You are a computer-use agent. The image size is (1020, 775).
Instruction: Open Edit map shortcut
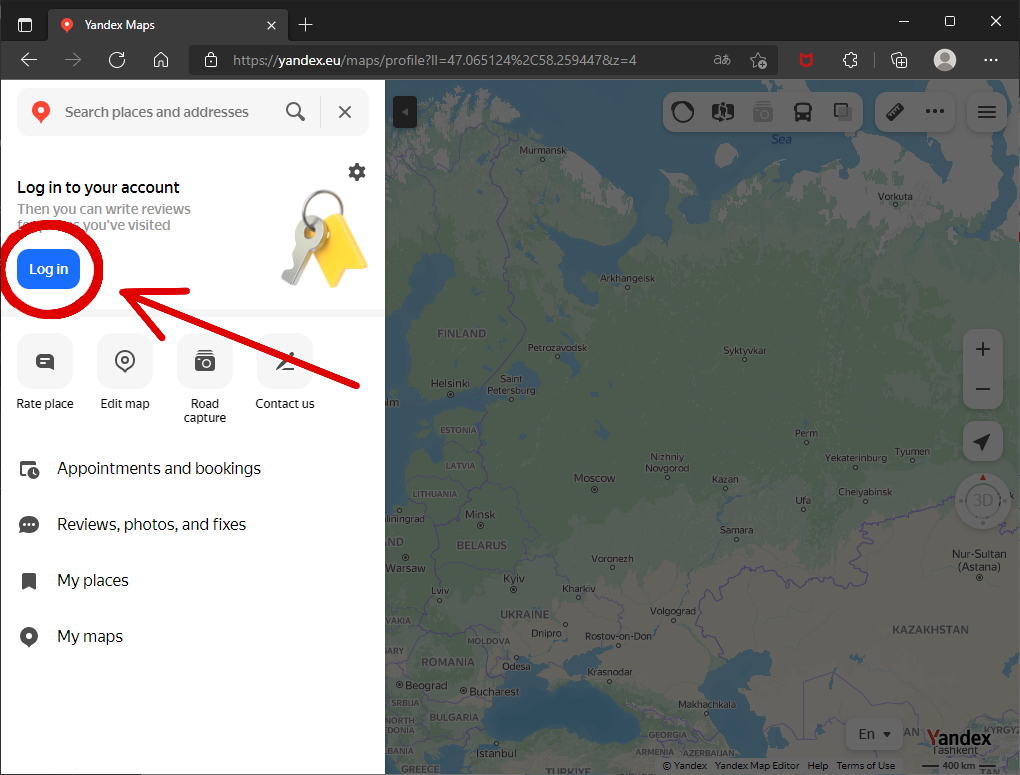(x=125, y=374)
